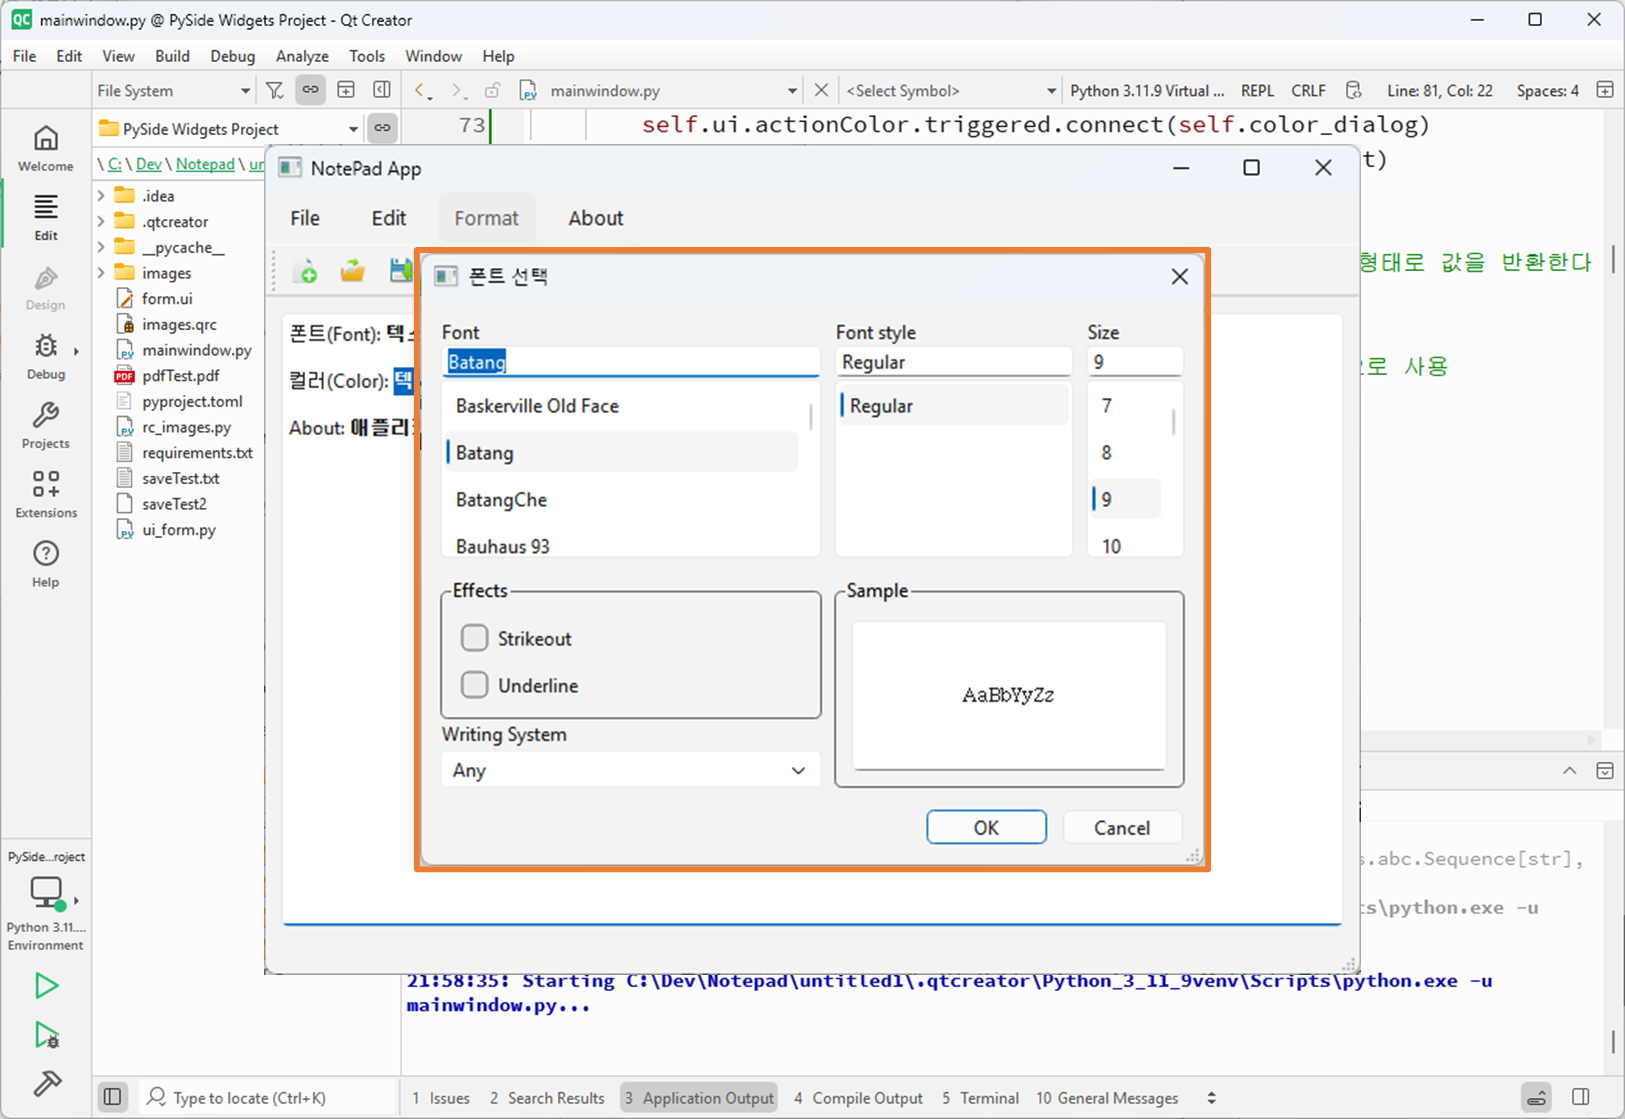Switch to Edit mode in sidebar
Viewport: 1625px width, 1119px height.
(46, 217)
